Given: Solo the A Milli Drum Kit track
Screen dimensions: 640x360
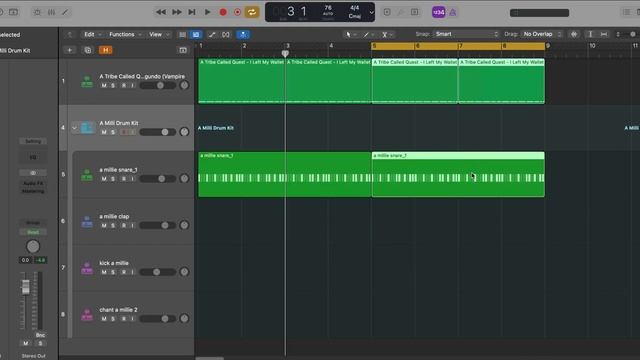Looking at the screenshot, I should point(113,132).
